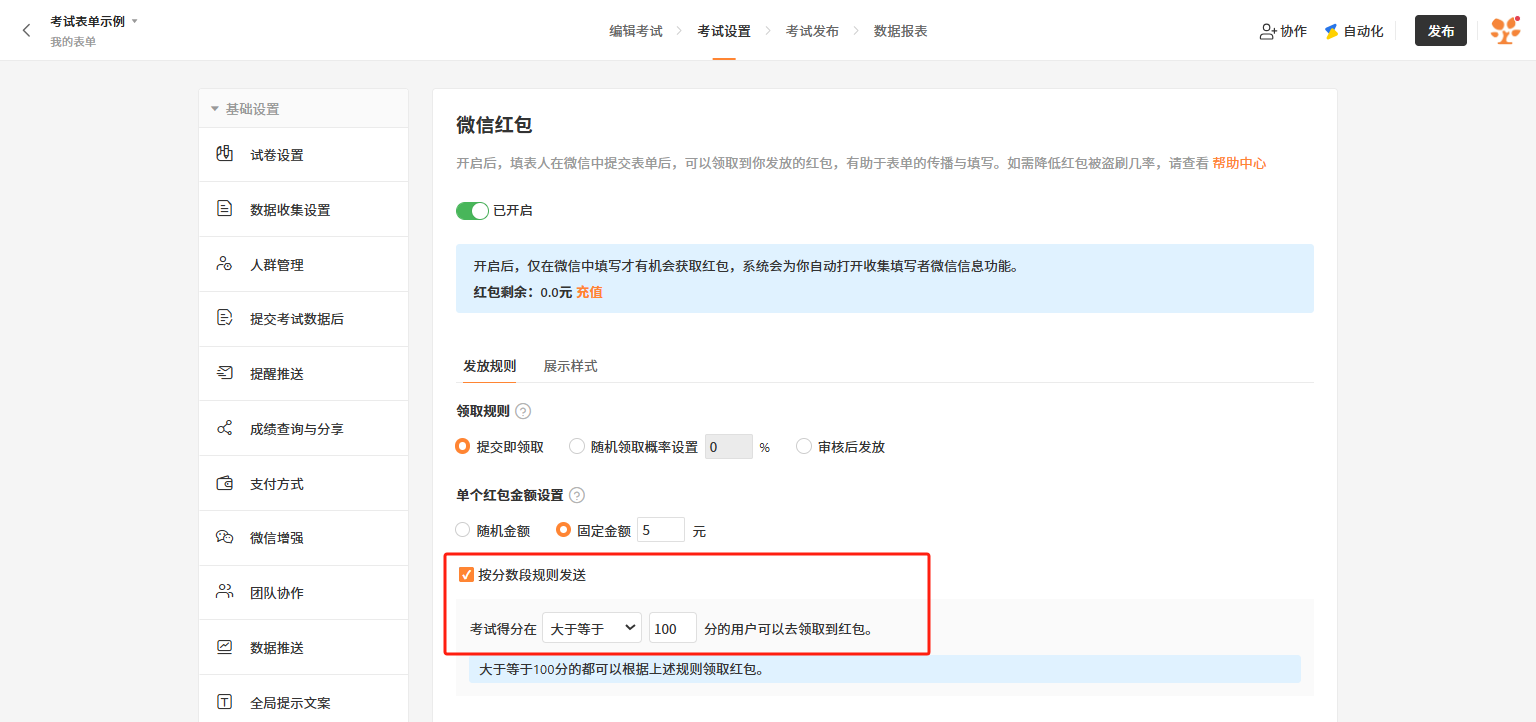Open the 发放规则 tab

pos(489,366)
